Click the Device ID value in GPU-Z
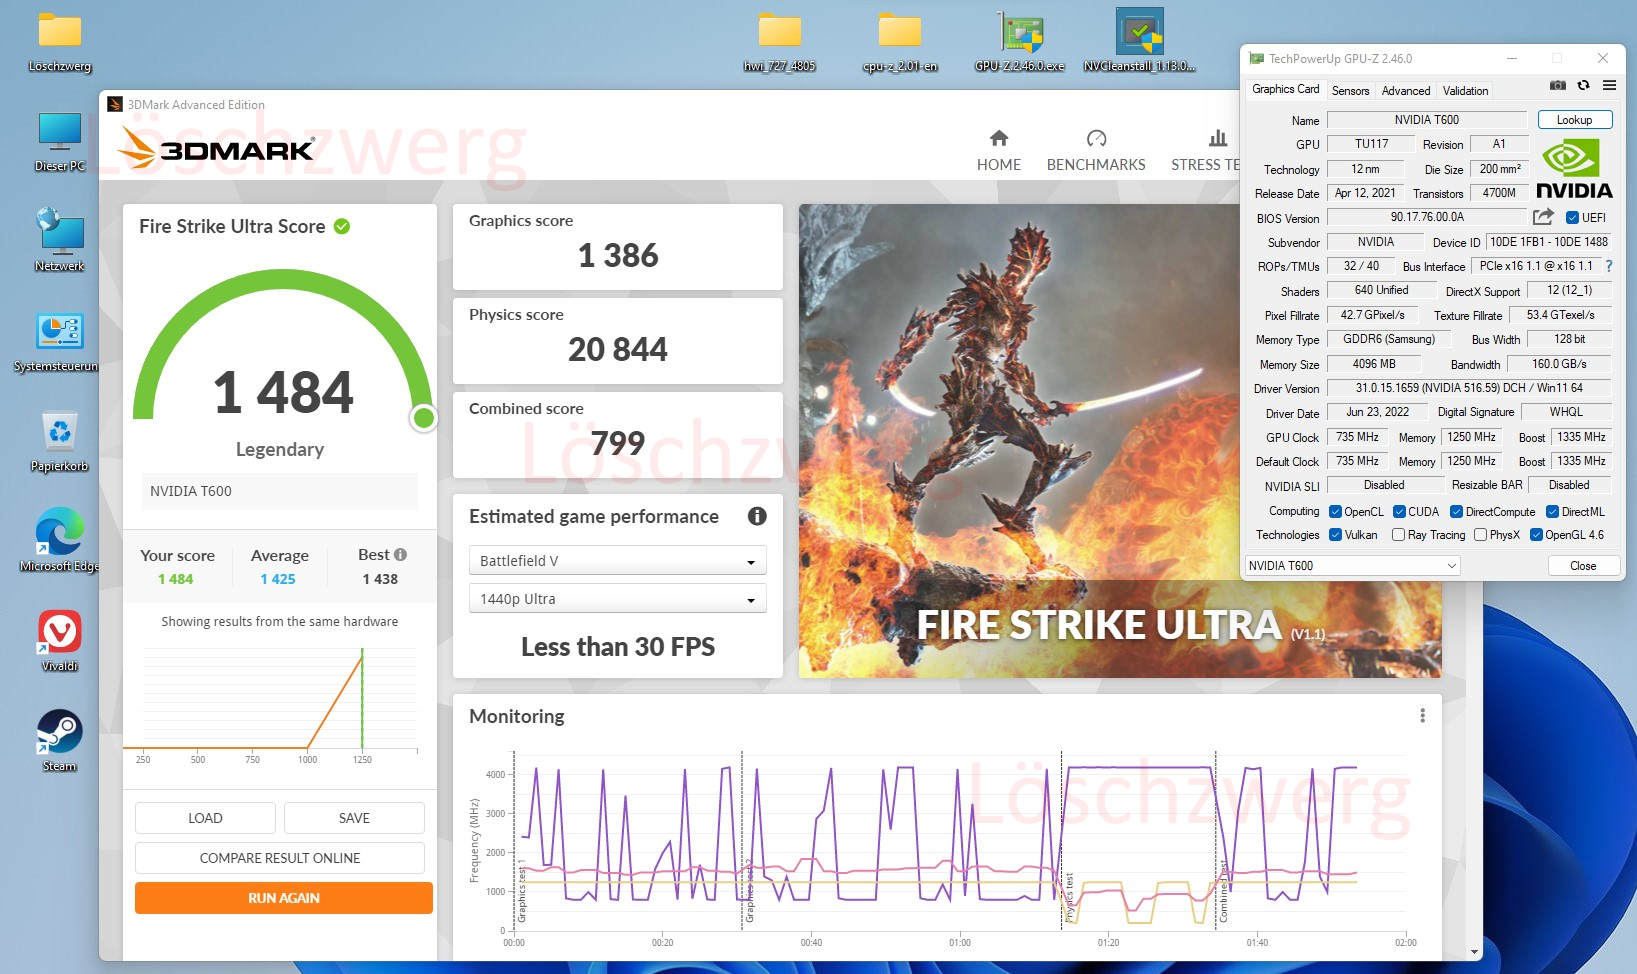 tap(1549, 241)
